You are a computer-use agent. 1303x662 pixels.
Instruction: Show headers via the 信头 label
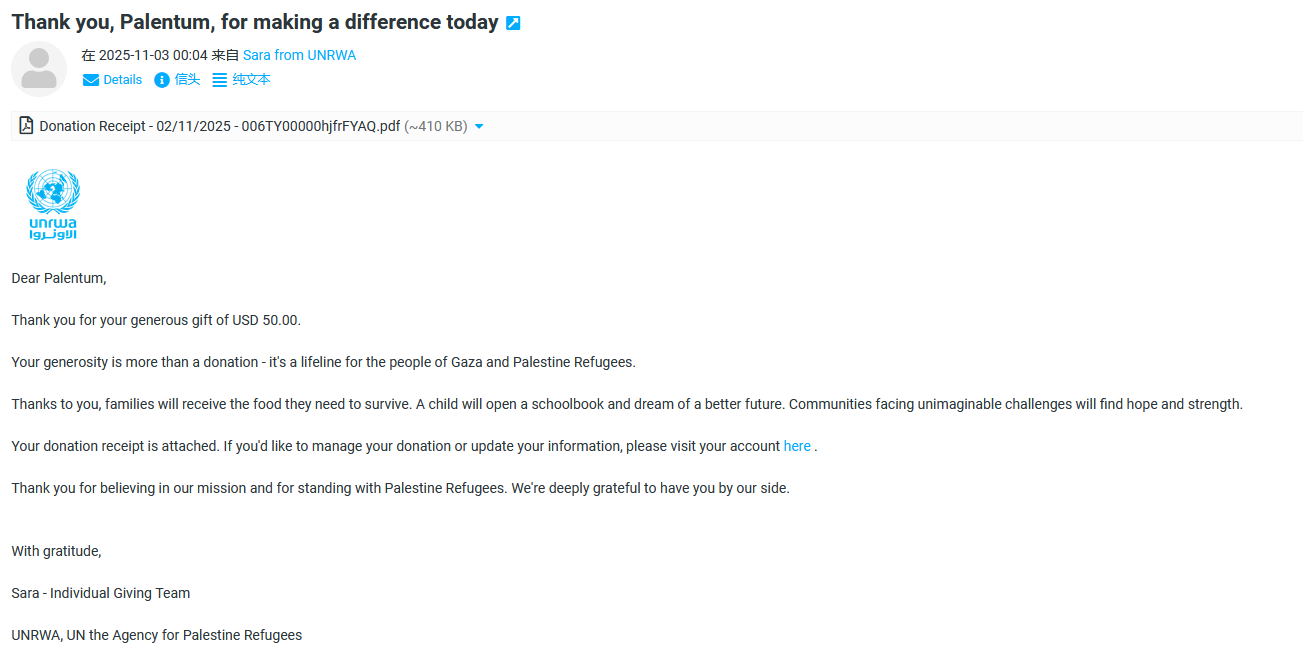point(187,80)
